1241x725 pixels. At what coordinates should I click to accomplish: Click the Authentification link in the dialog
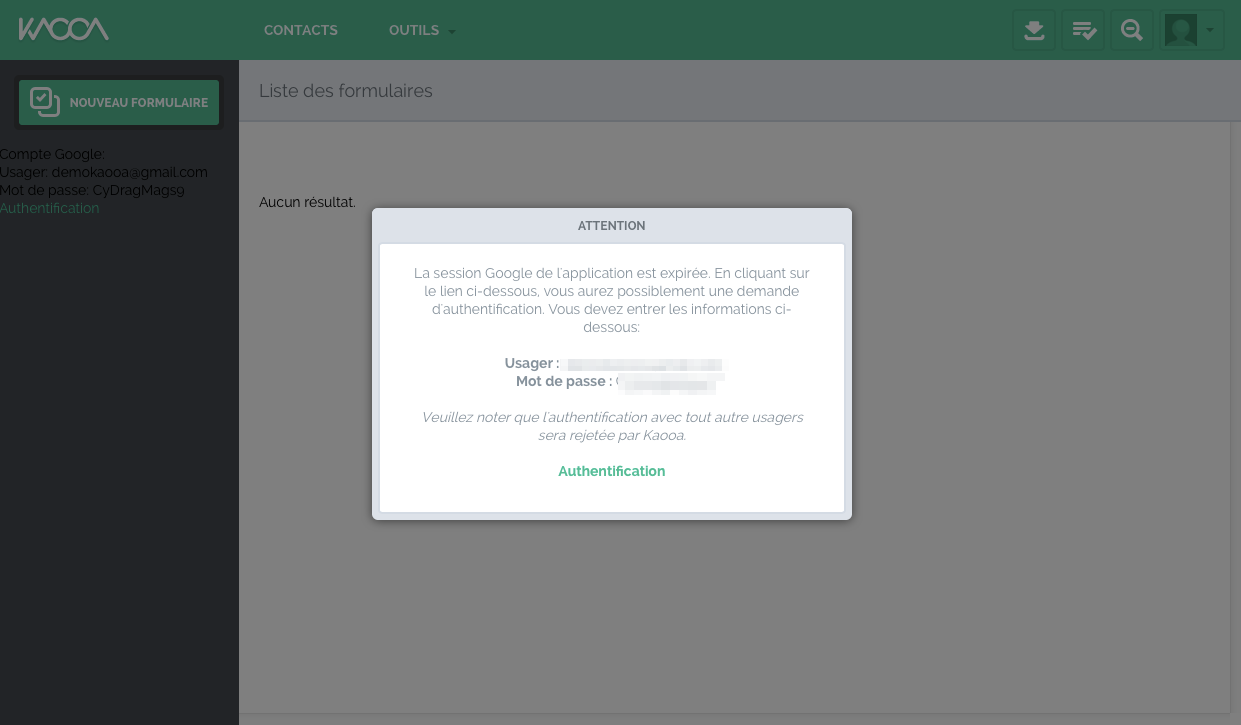coord(612,471)
